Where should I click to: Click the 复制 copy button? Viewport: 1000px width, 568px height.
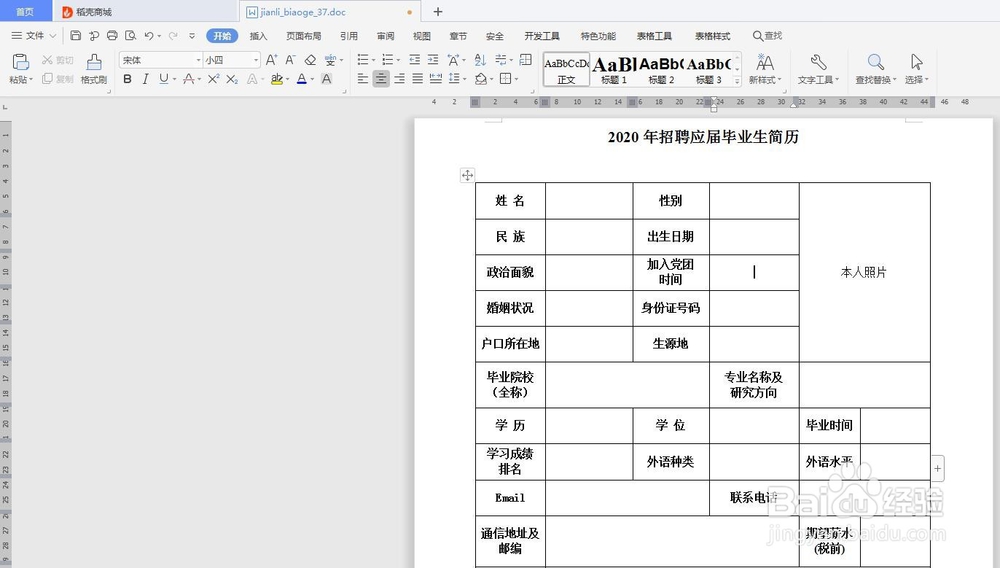tap(57, 79)
